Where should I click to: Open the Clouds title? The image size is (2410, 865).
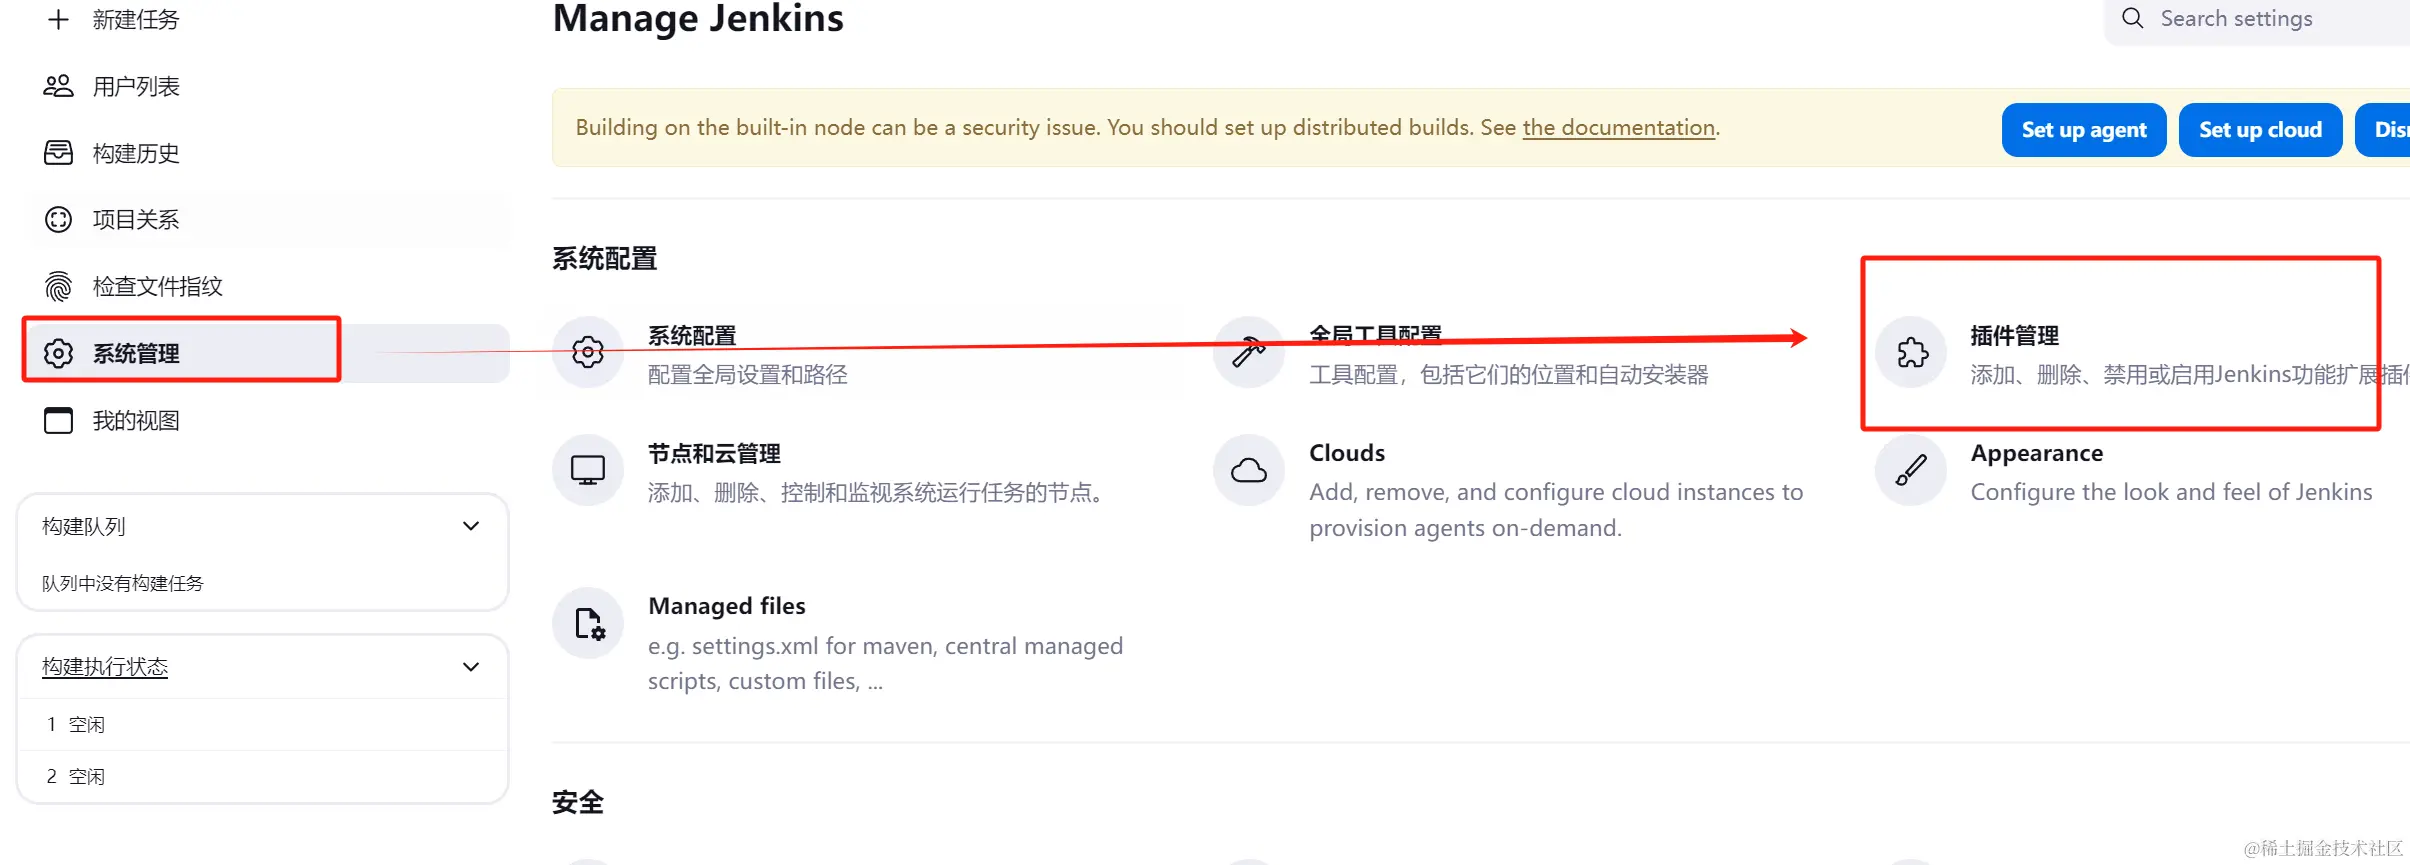pyautogui.click(x=1347, y=453)
